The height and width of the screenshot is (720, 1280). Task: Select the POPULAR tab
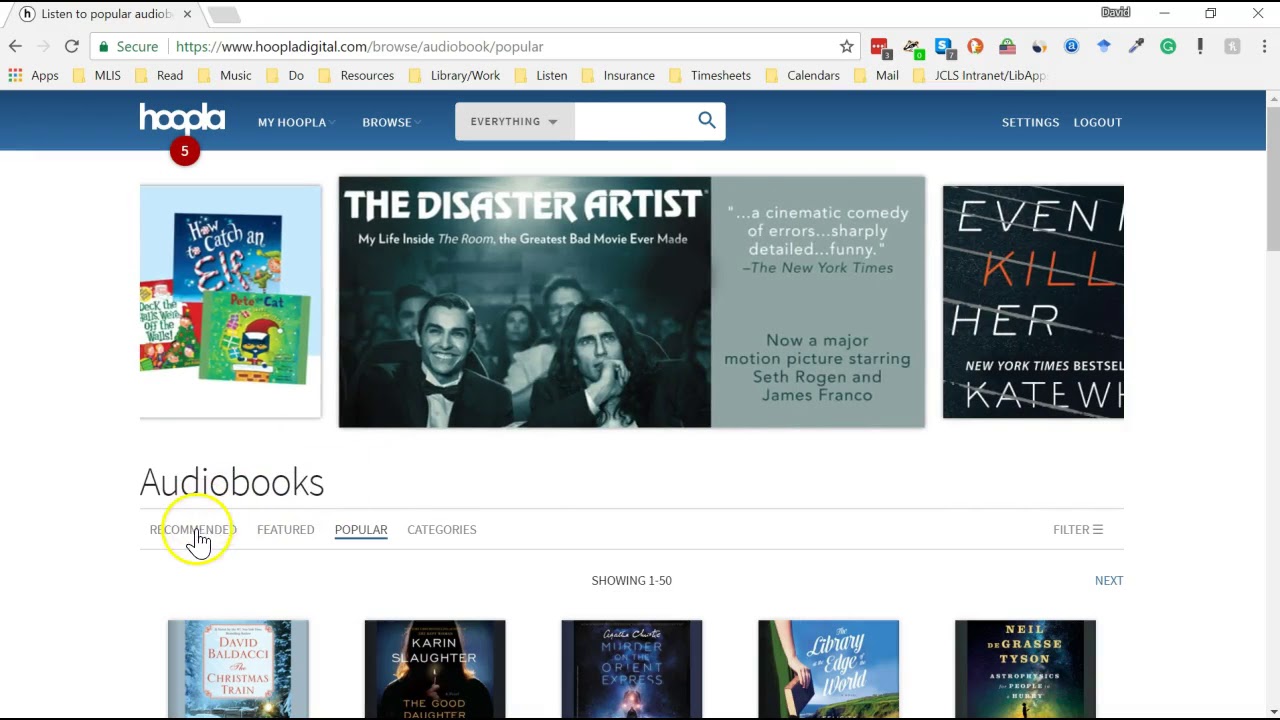[x=361, y=530]
